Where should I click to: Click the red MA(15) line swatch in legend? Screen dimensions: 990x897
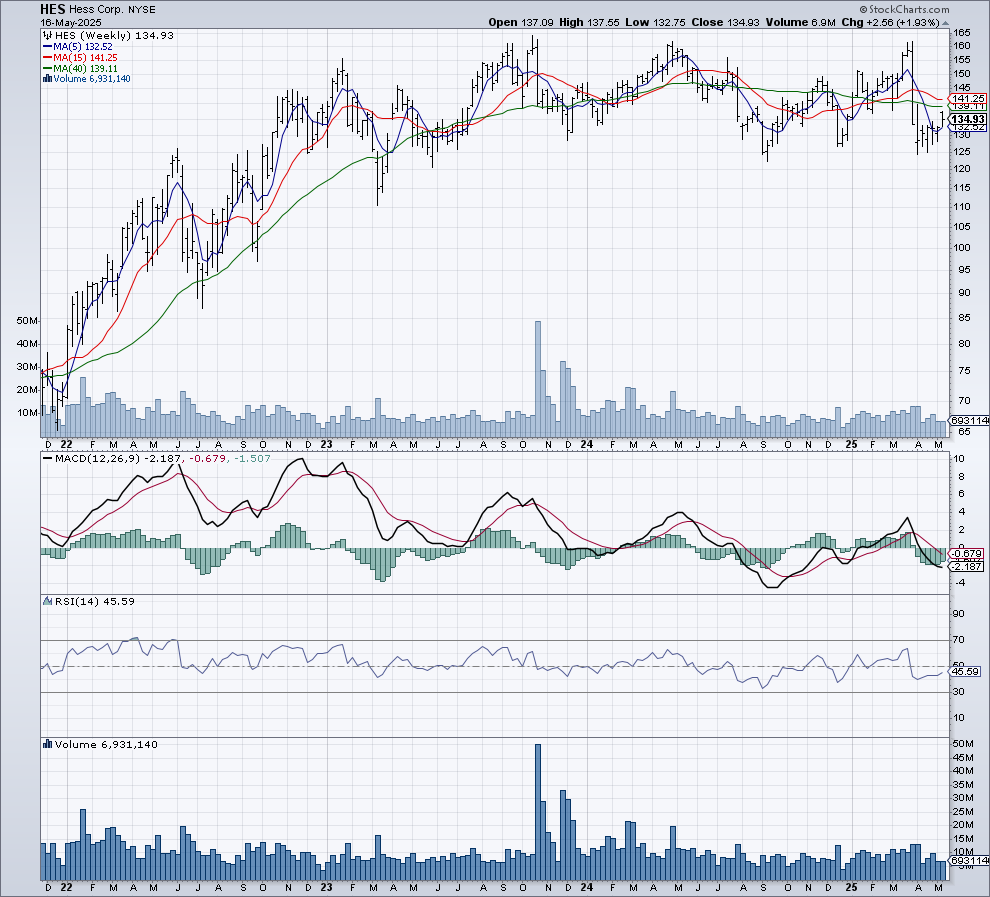(x=47, y=57)
